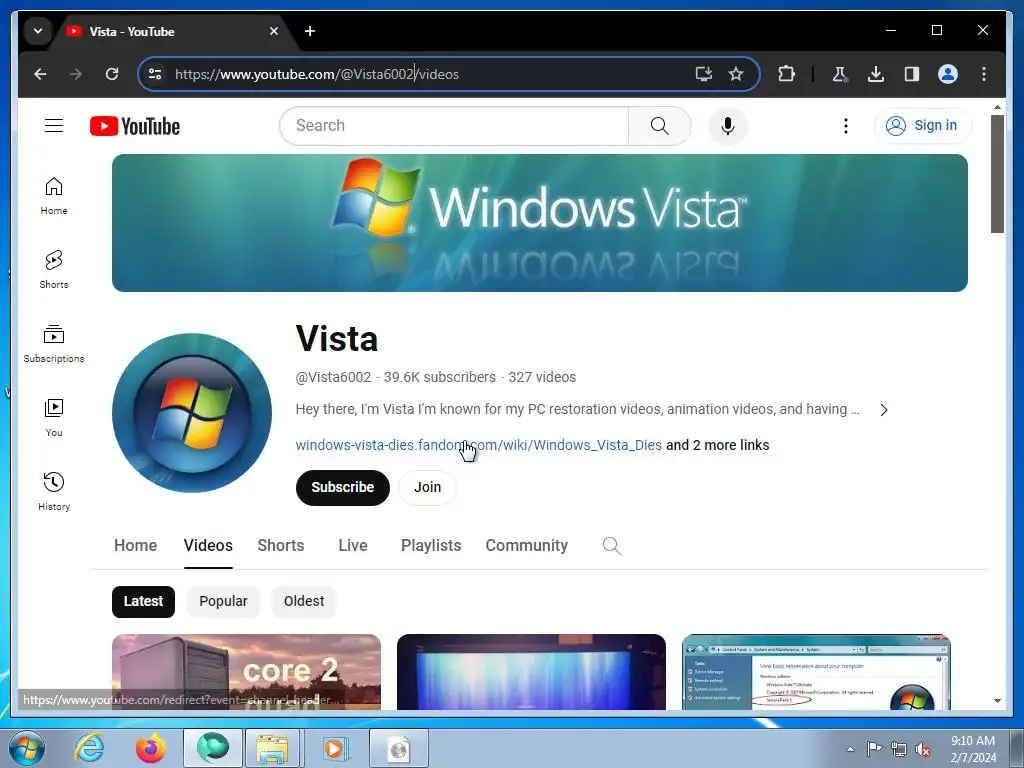Open Chrome Labs flask icon
The width and height of the screenshot is (1024, 768).
840,74
